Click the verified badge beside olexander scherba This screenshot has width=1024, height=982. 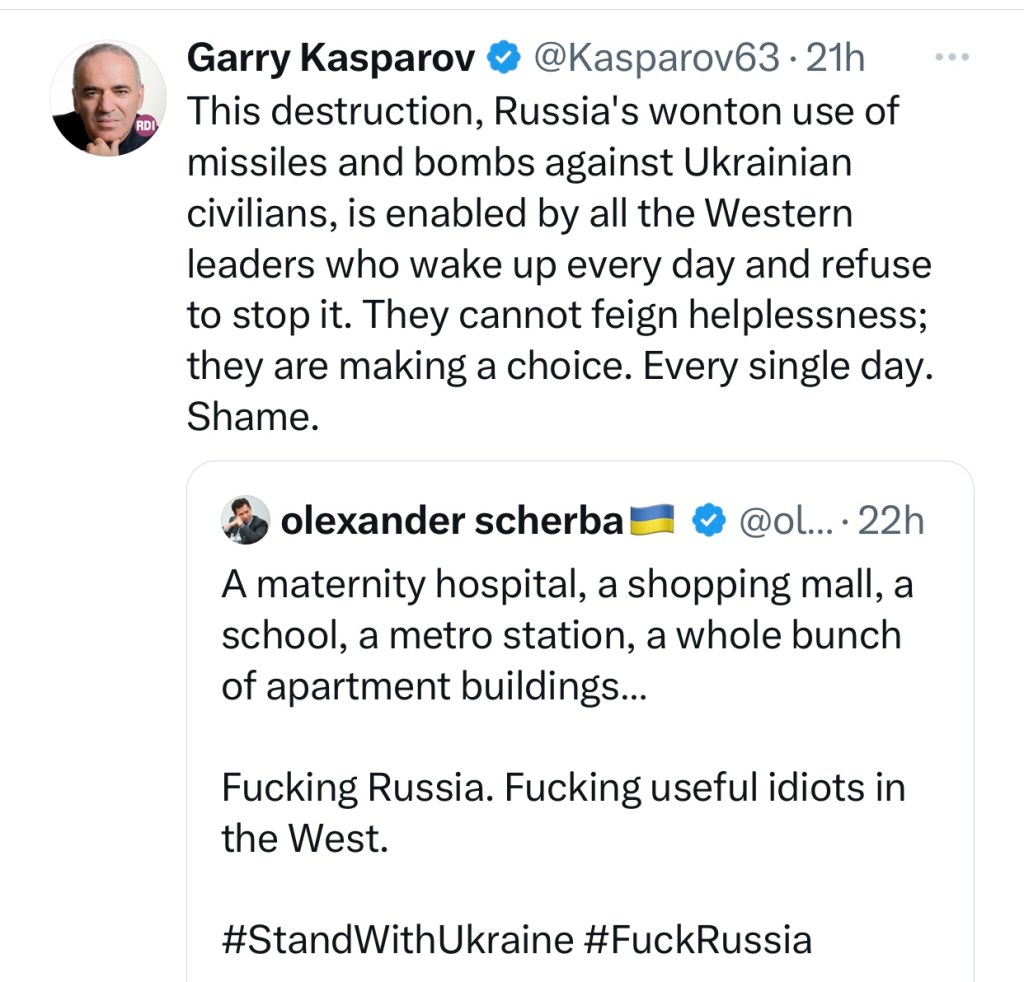709,520
